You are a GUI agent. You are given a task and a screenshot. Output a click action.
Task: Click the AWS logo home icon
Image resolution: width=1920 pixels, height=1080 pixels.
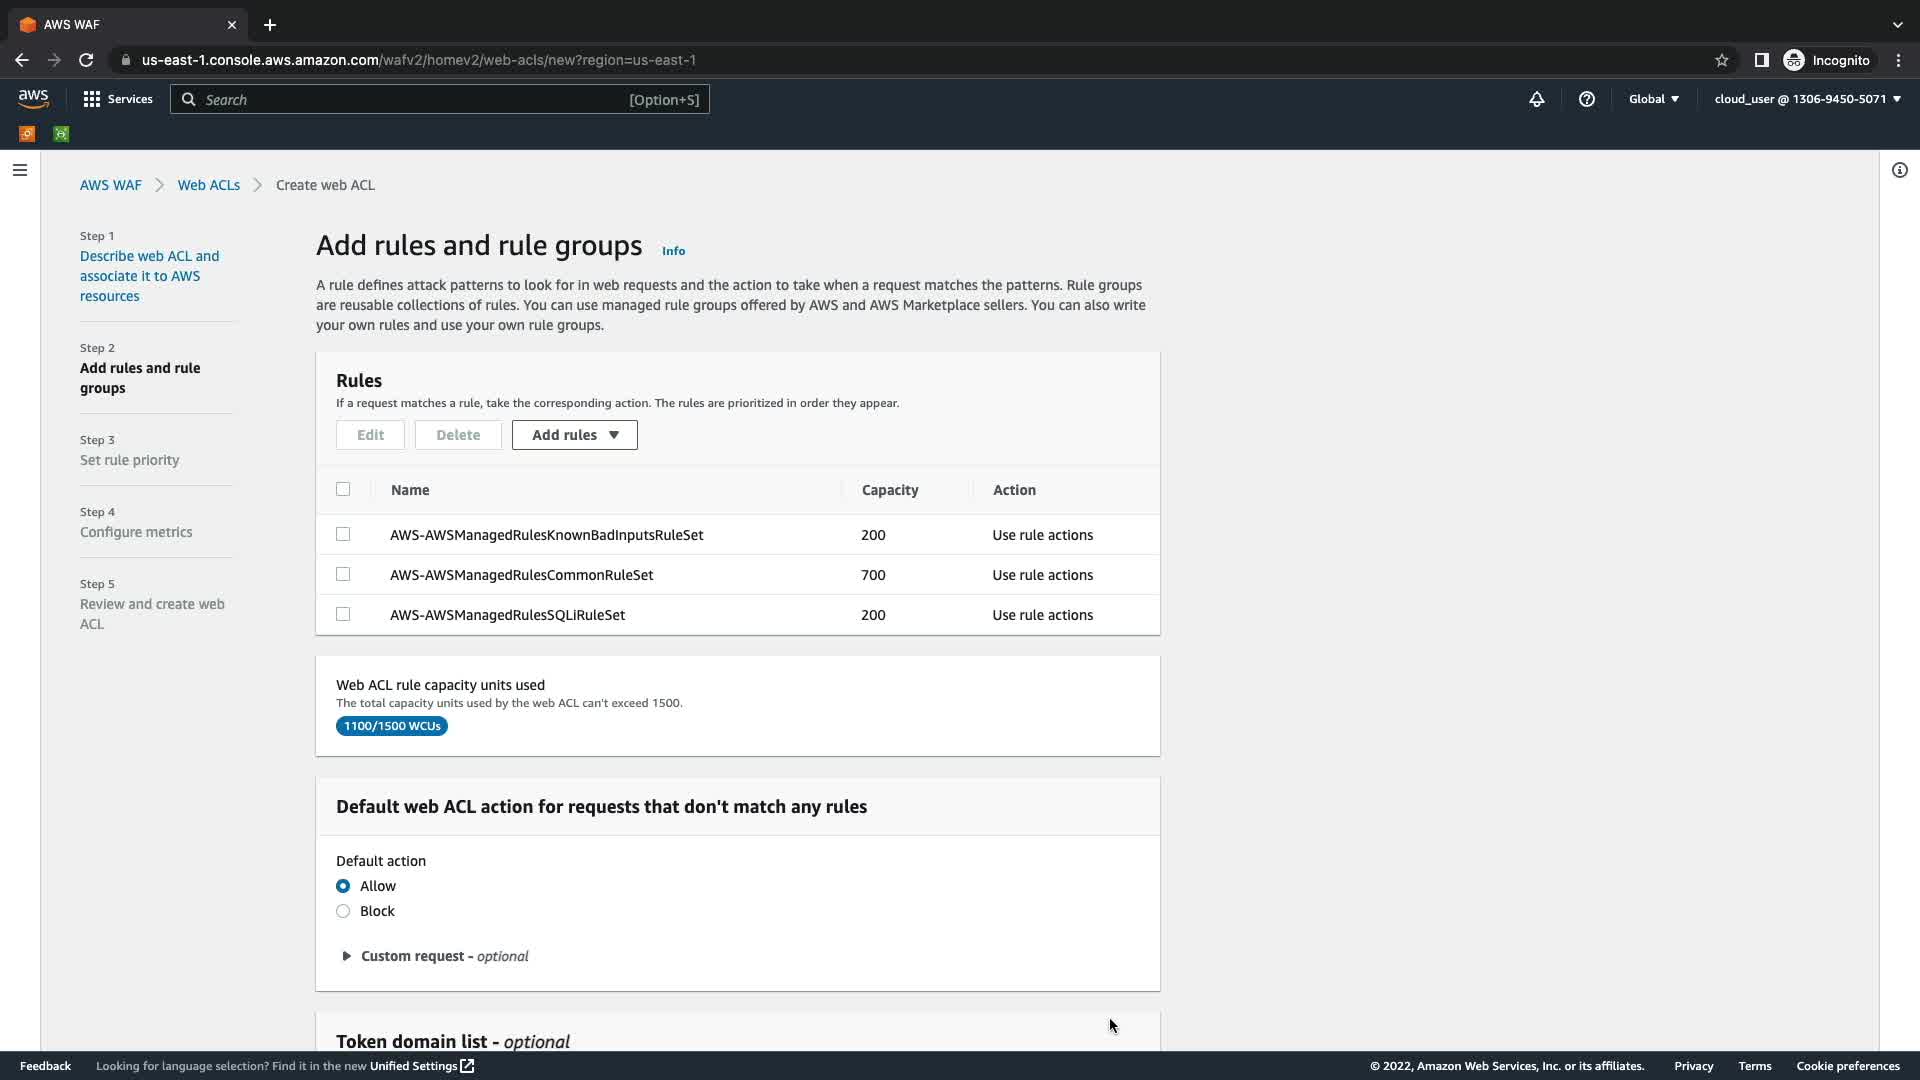[33, 98]
